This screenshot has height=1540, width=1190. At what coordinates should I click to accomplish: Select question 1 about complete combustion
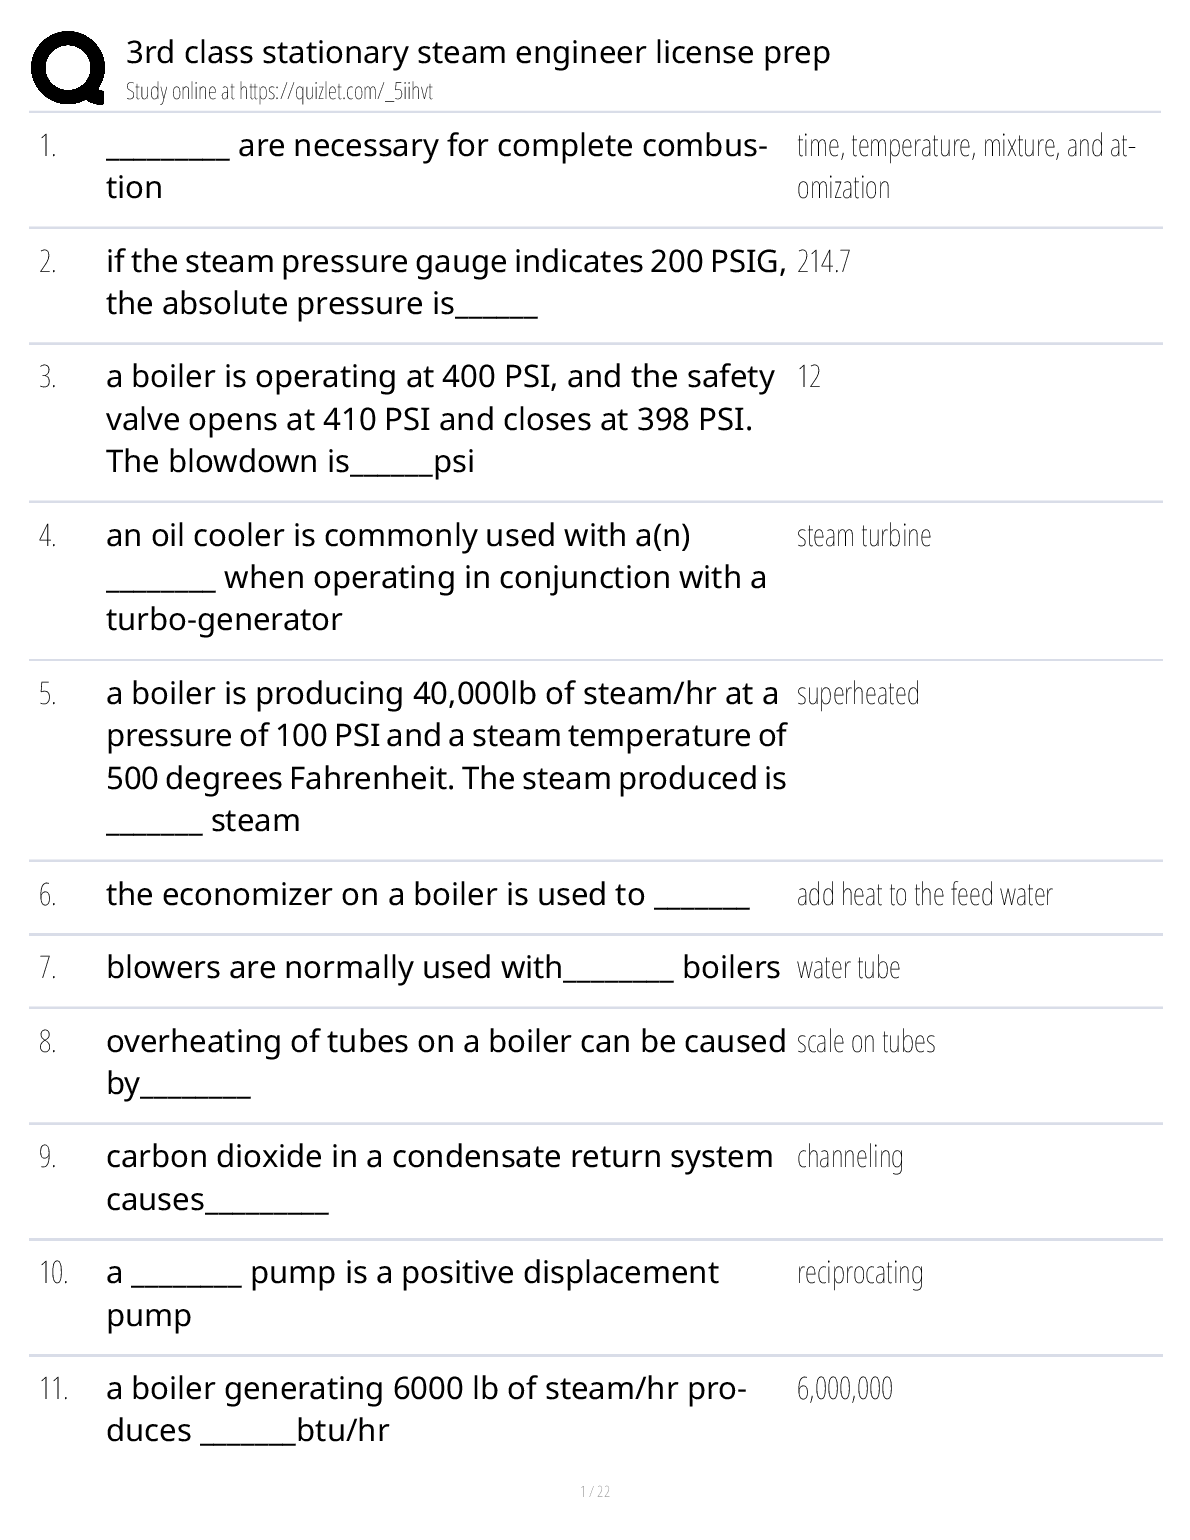point(436,166)
